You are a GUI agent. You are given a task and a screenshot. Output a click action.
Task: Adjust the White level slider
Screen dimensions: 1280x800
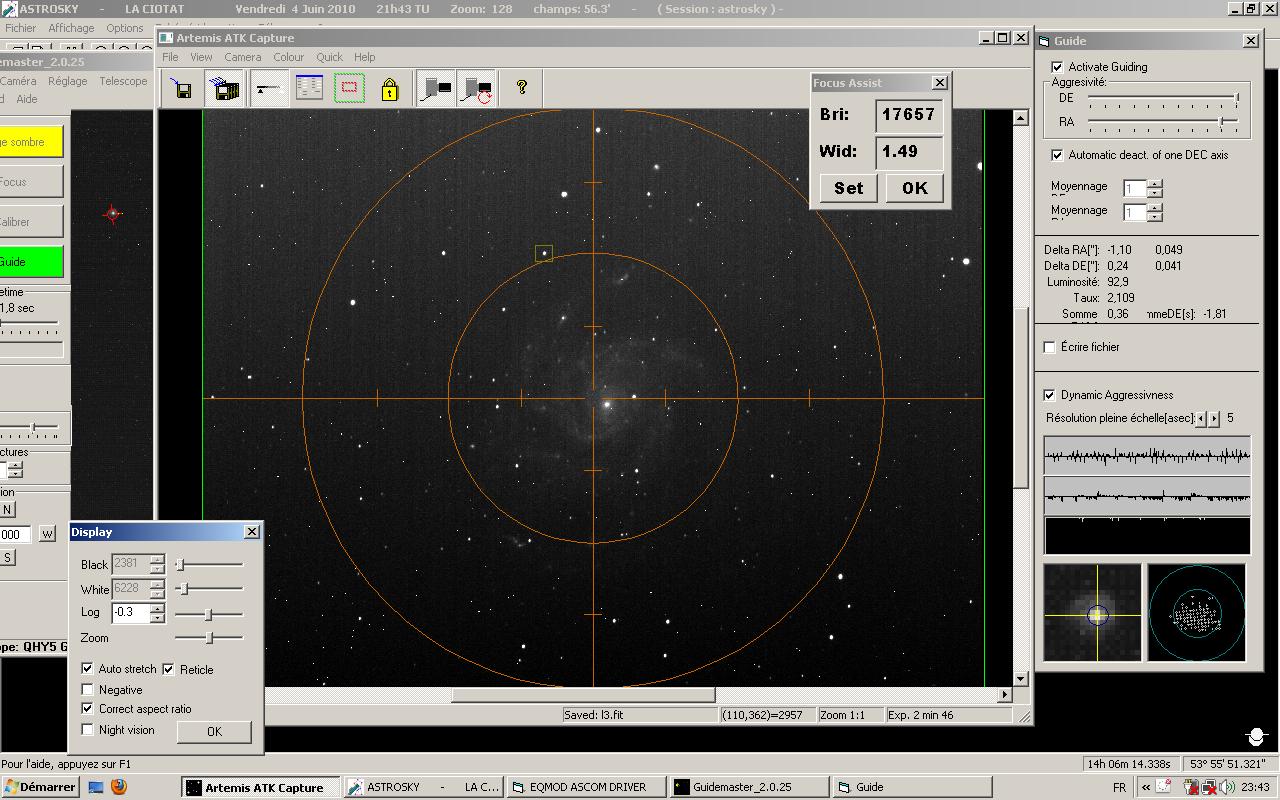click(209, 589)
